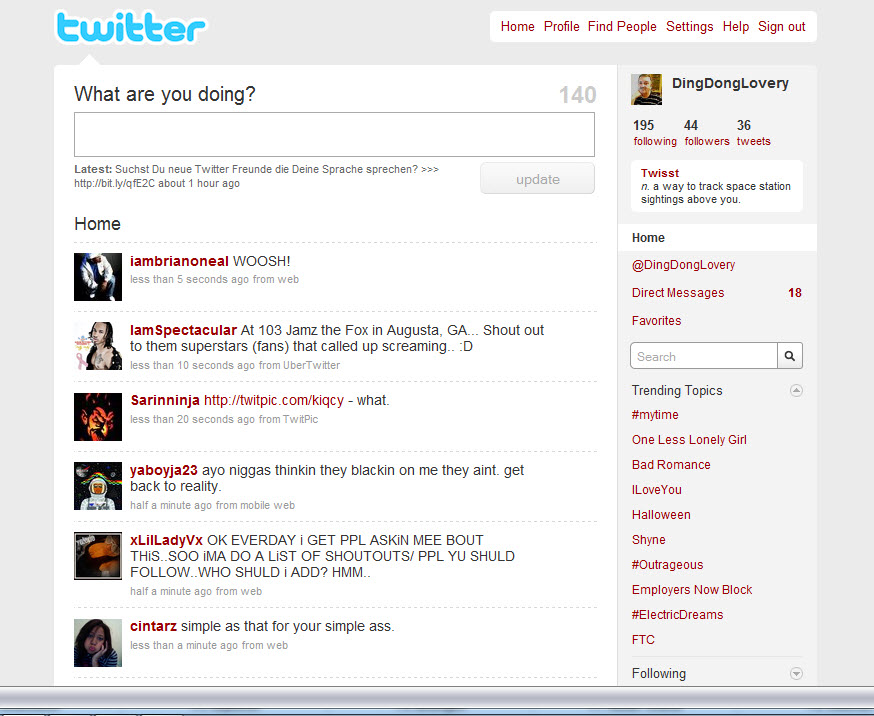
Task: Click the update button
Action: [537, 179]
